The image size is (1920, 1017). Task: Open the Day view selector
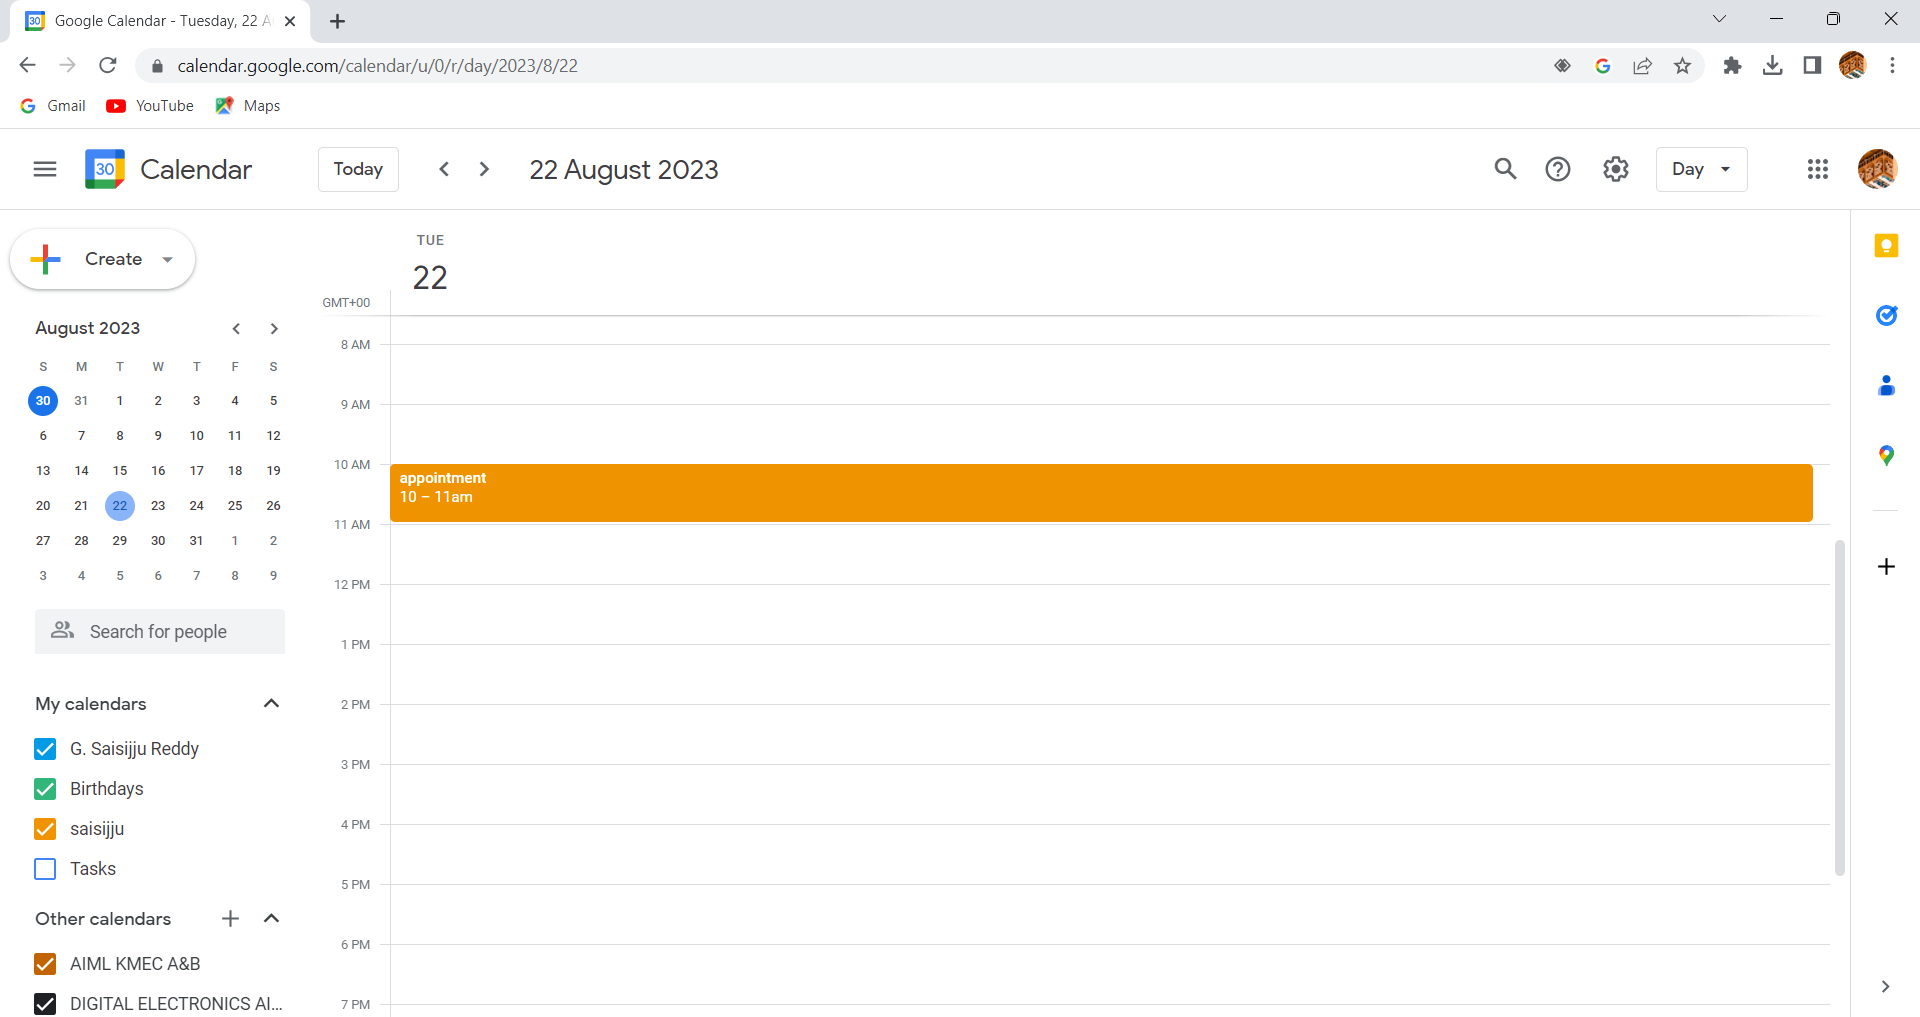tap(1700, 169)
